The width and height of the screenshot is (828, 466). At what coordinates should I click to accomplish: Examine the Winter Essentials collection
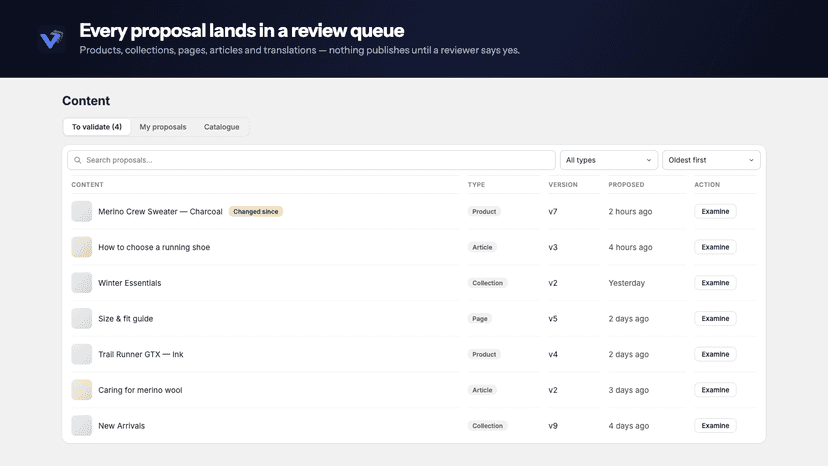tap(715, 283)
